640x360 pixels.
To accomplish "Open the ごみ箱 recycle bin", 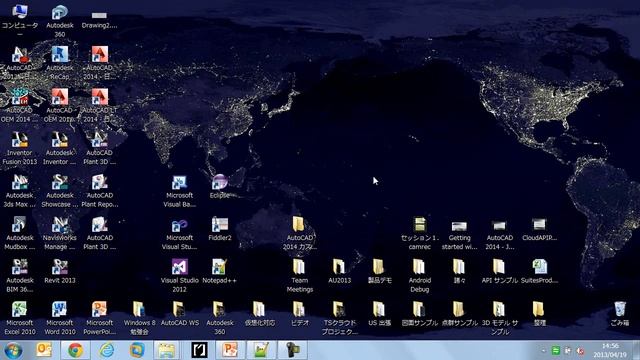I will [x=620, y=313].
